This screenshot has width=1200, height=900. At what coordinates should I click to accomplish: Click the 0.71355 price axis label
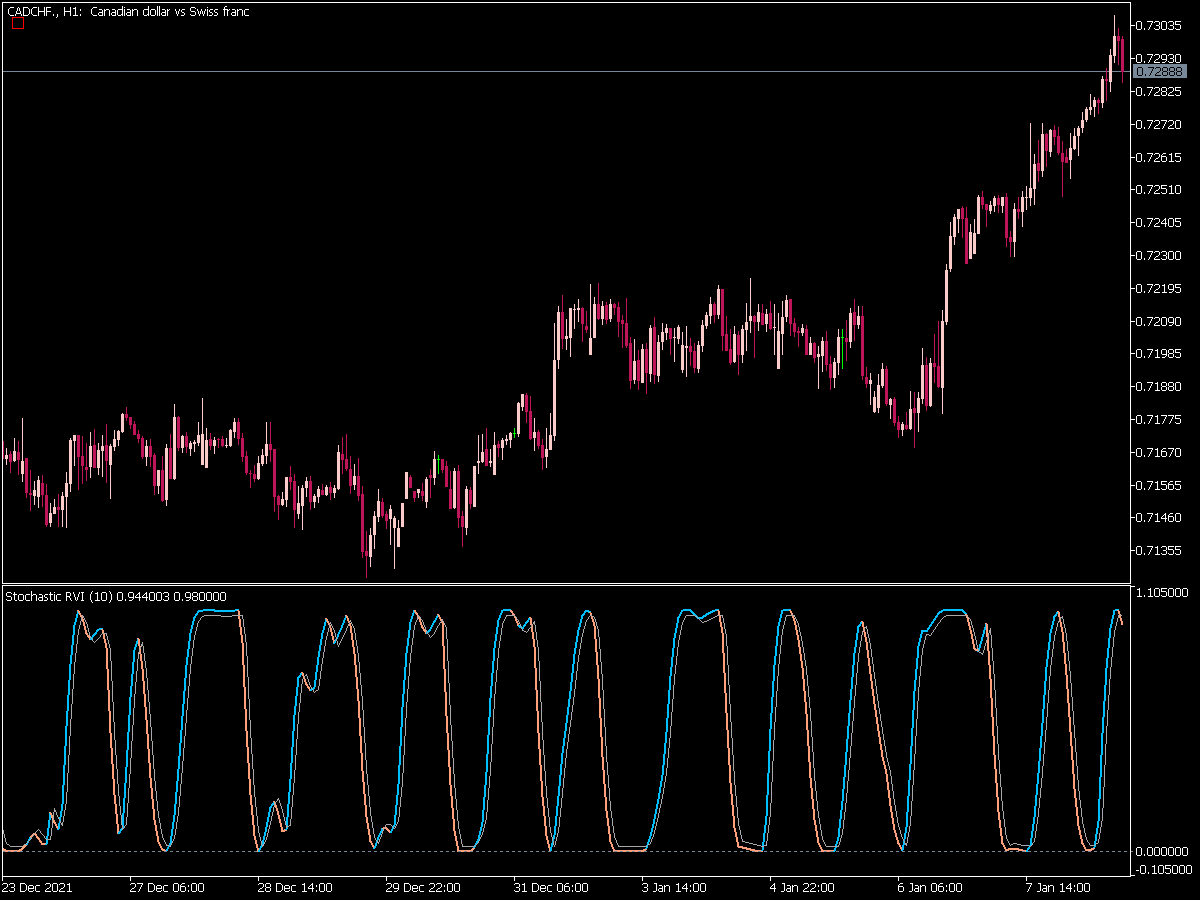[x=1161, y=551]
